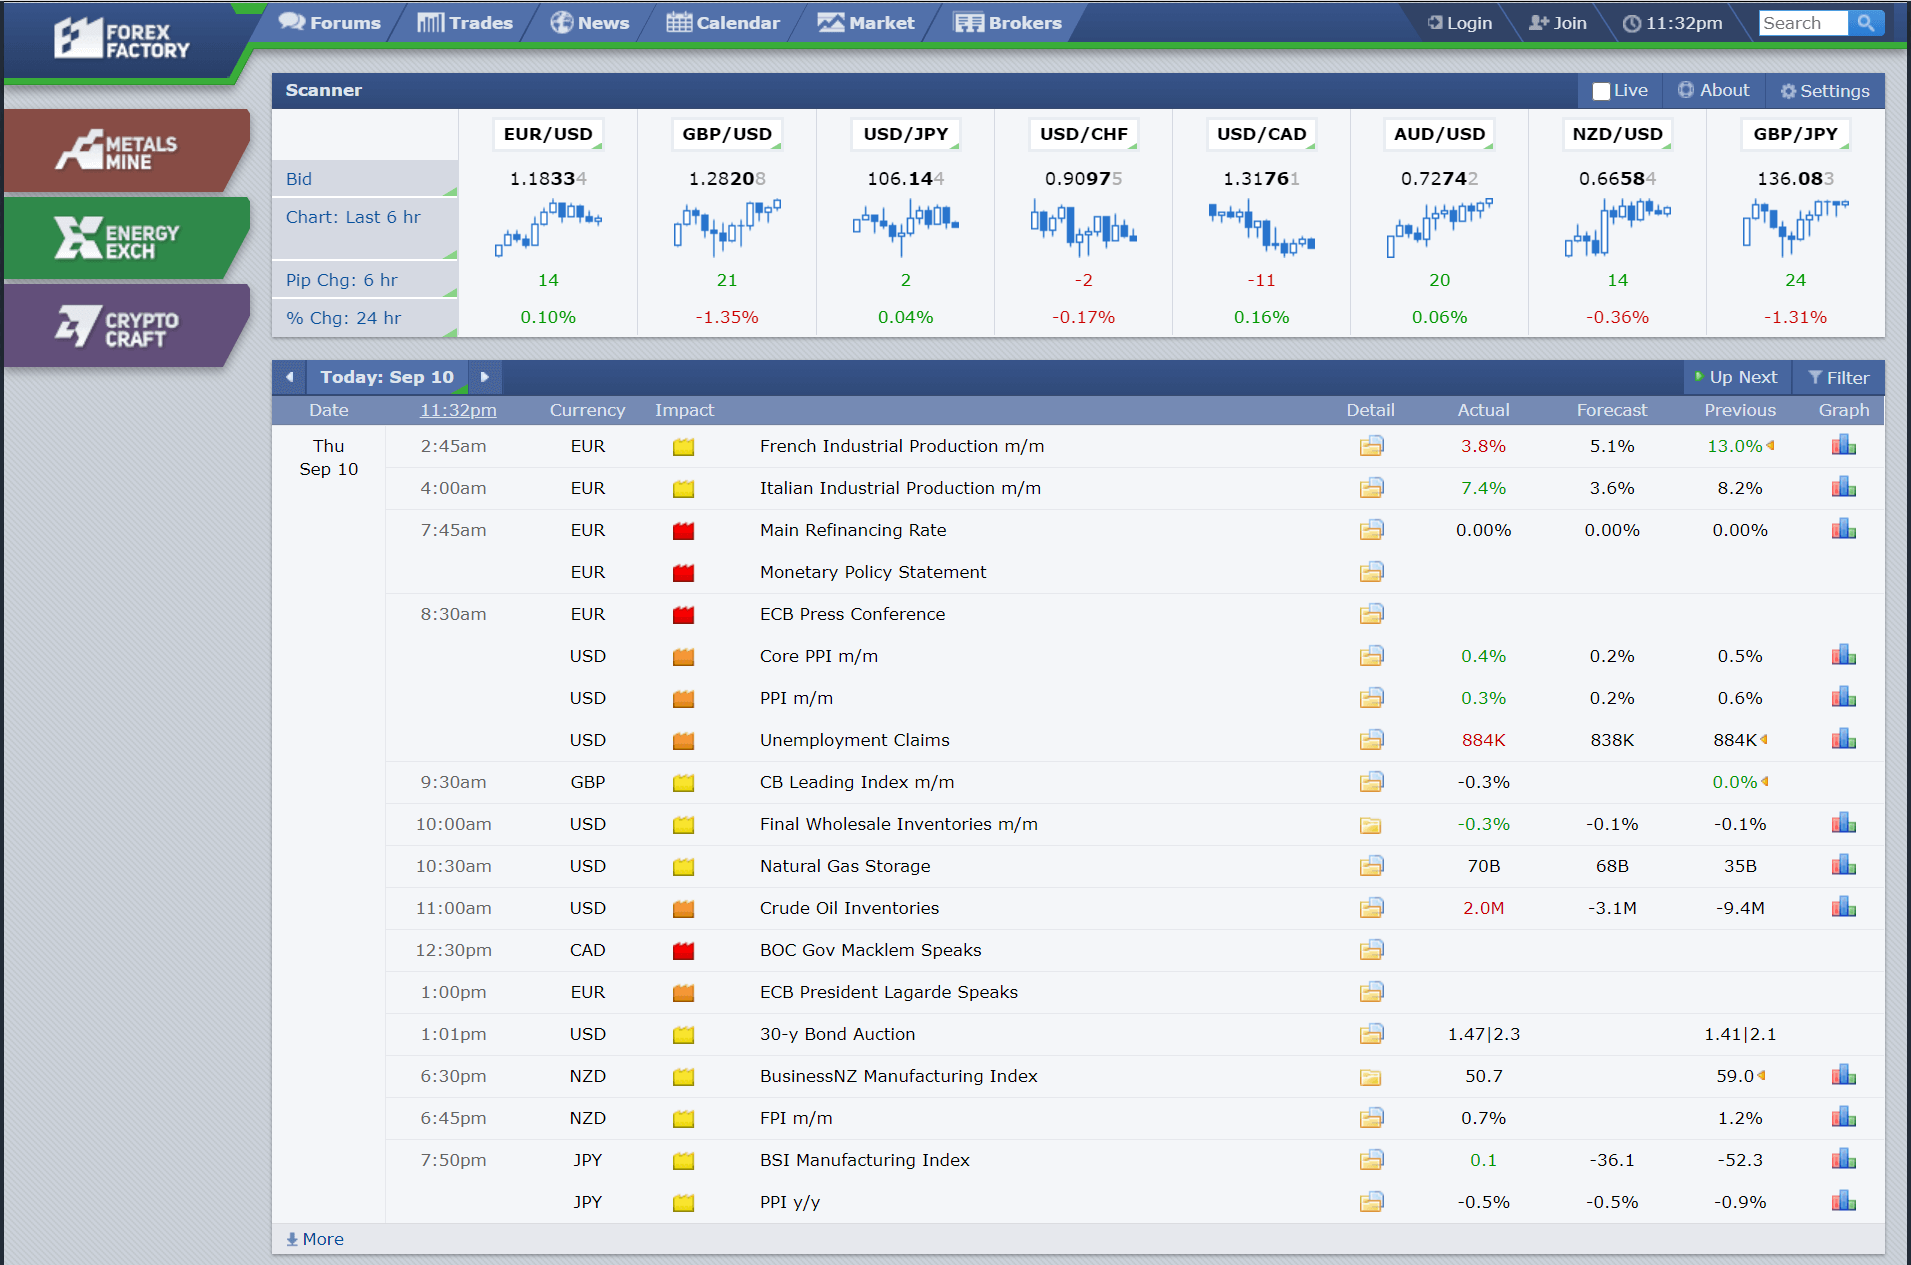Go to the Crypto Craft site

(127, 326)
